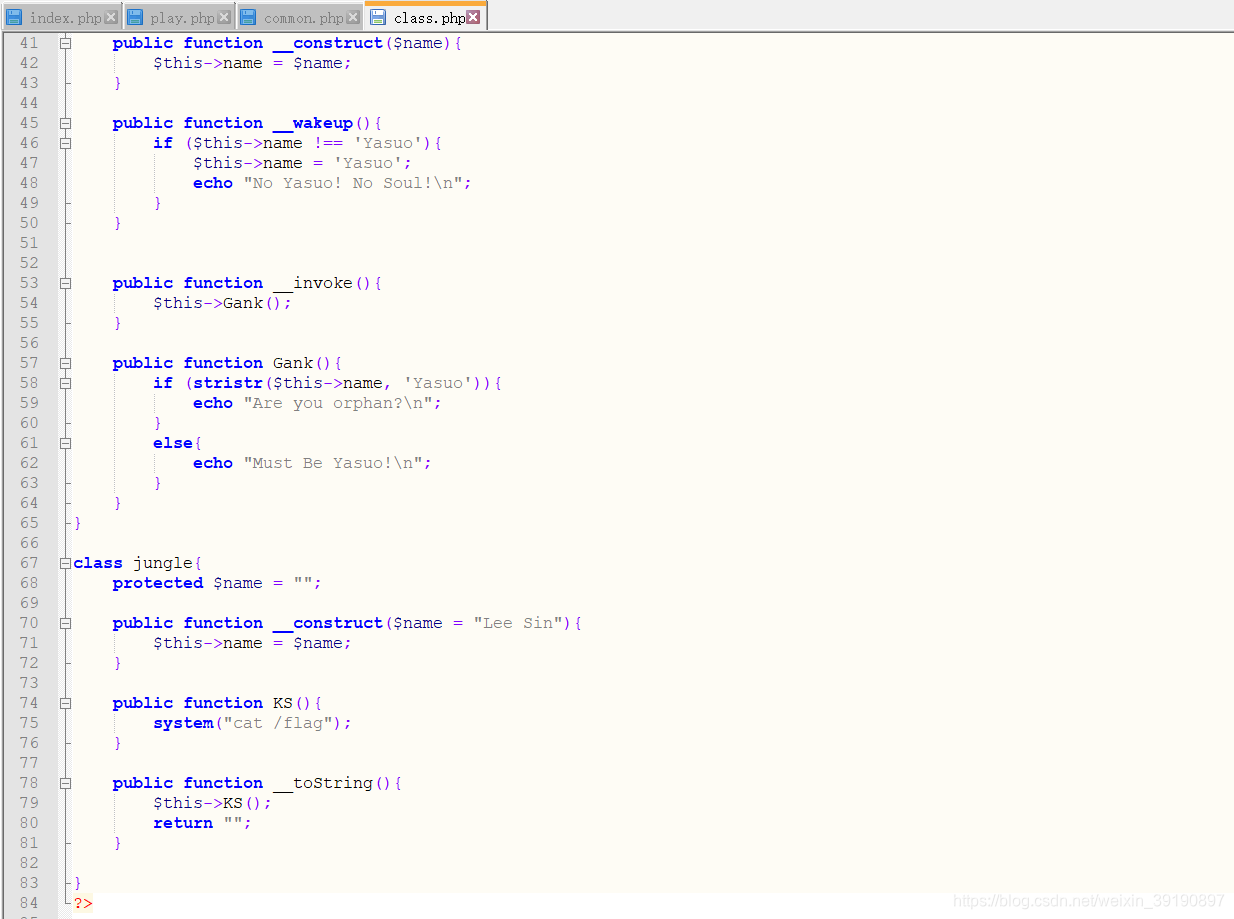Collapse the __invoke function fold at line 53
The image size is (1234, 919).
click(65, 283)
